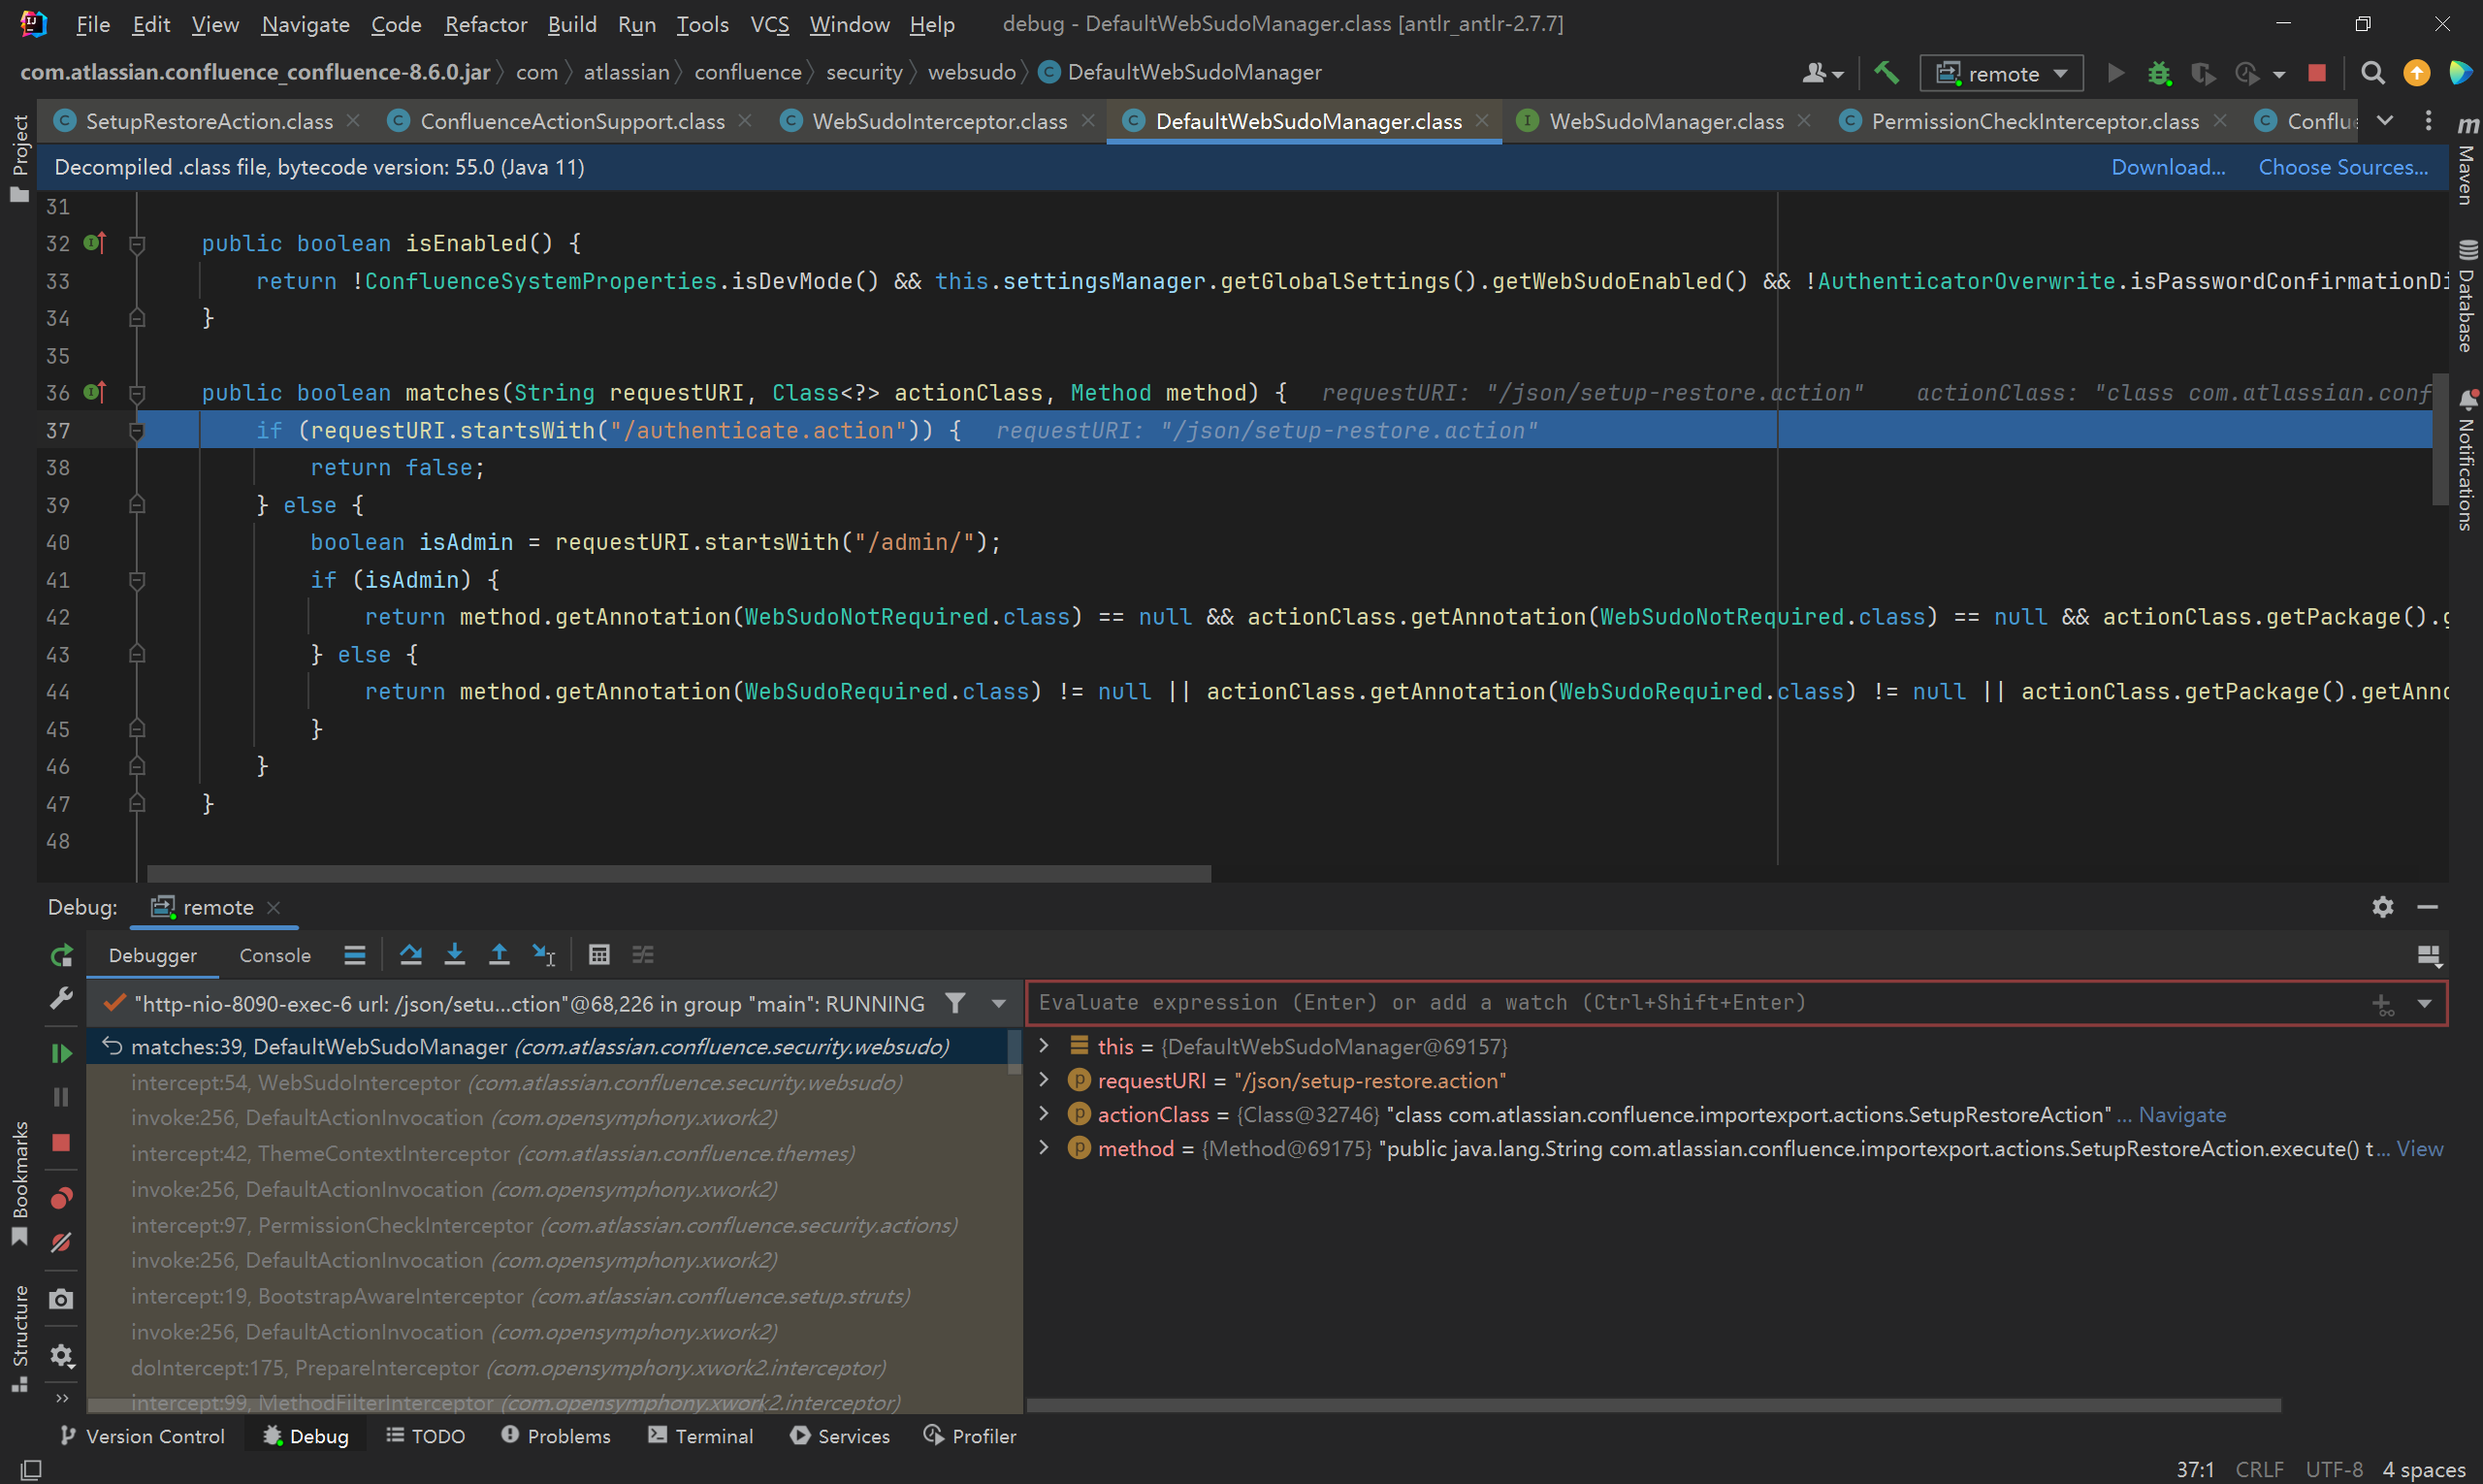2483x1484 pixels.
Task: Click the editor horizontal scrollbar
Action: point(678,873)
